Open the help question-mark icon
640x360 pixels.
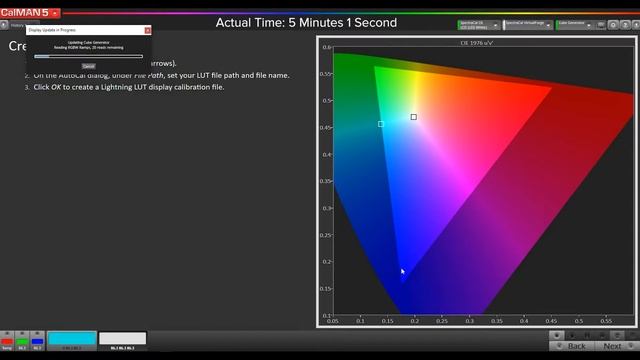click(625, 25)
